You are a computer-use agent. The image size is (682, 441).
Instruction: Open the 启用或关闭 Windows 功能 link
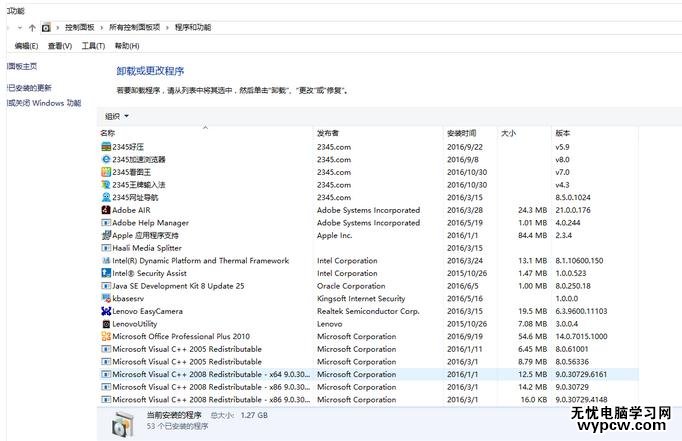44,103
